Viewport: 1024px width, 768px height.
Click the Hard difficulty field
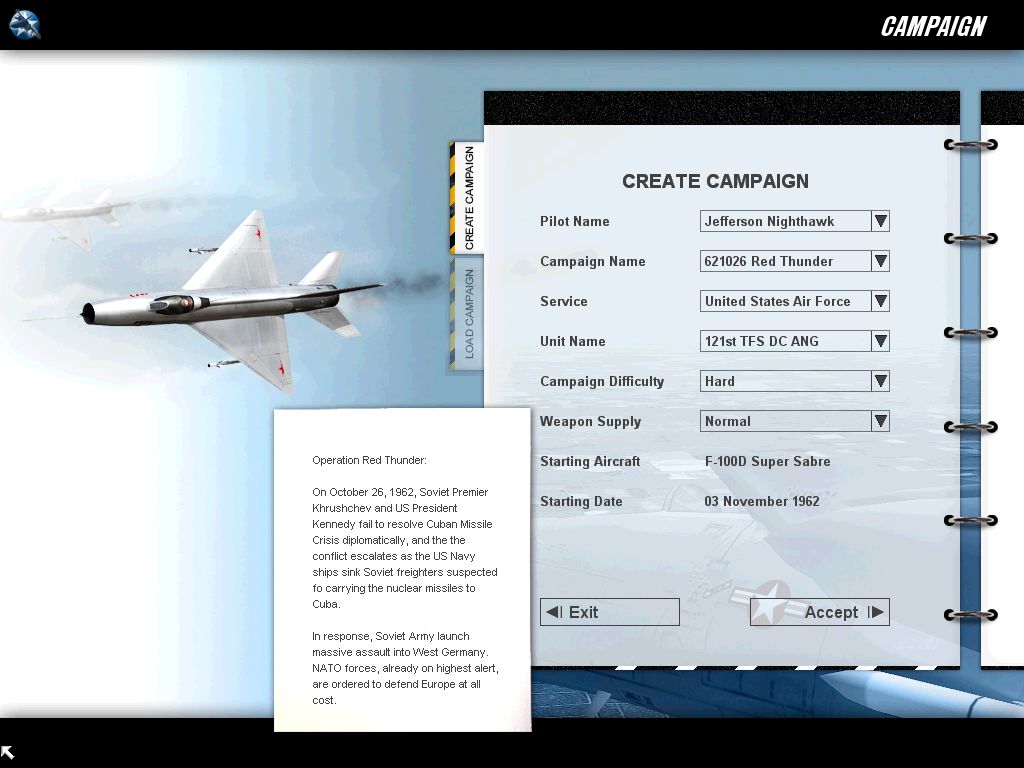click(x=786, y=381)
